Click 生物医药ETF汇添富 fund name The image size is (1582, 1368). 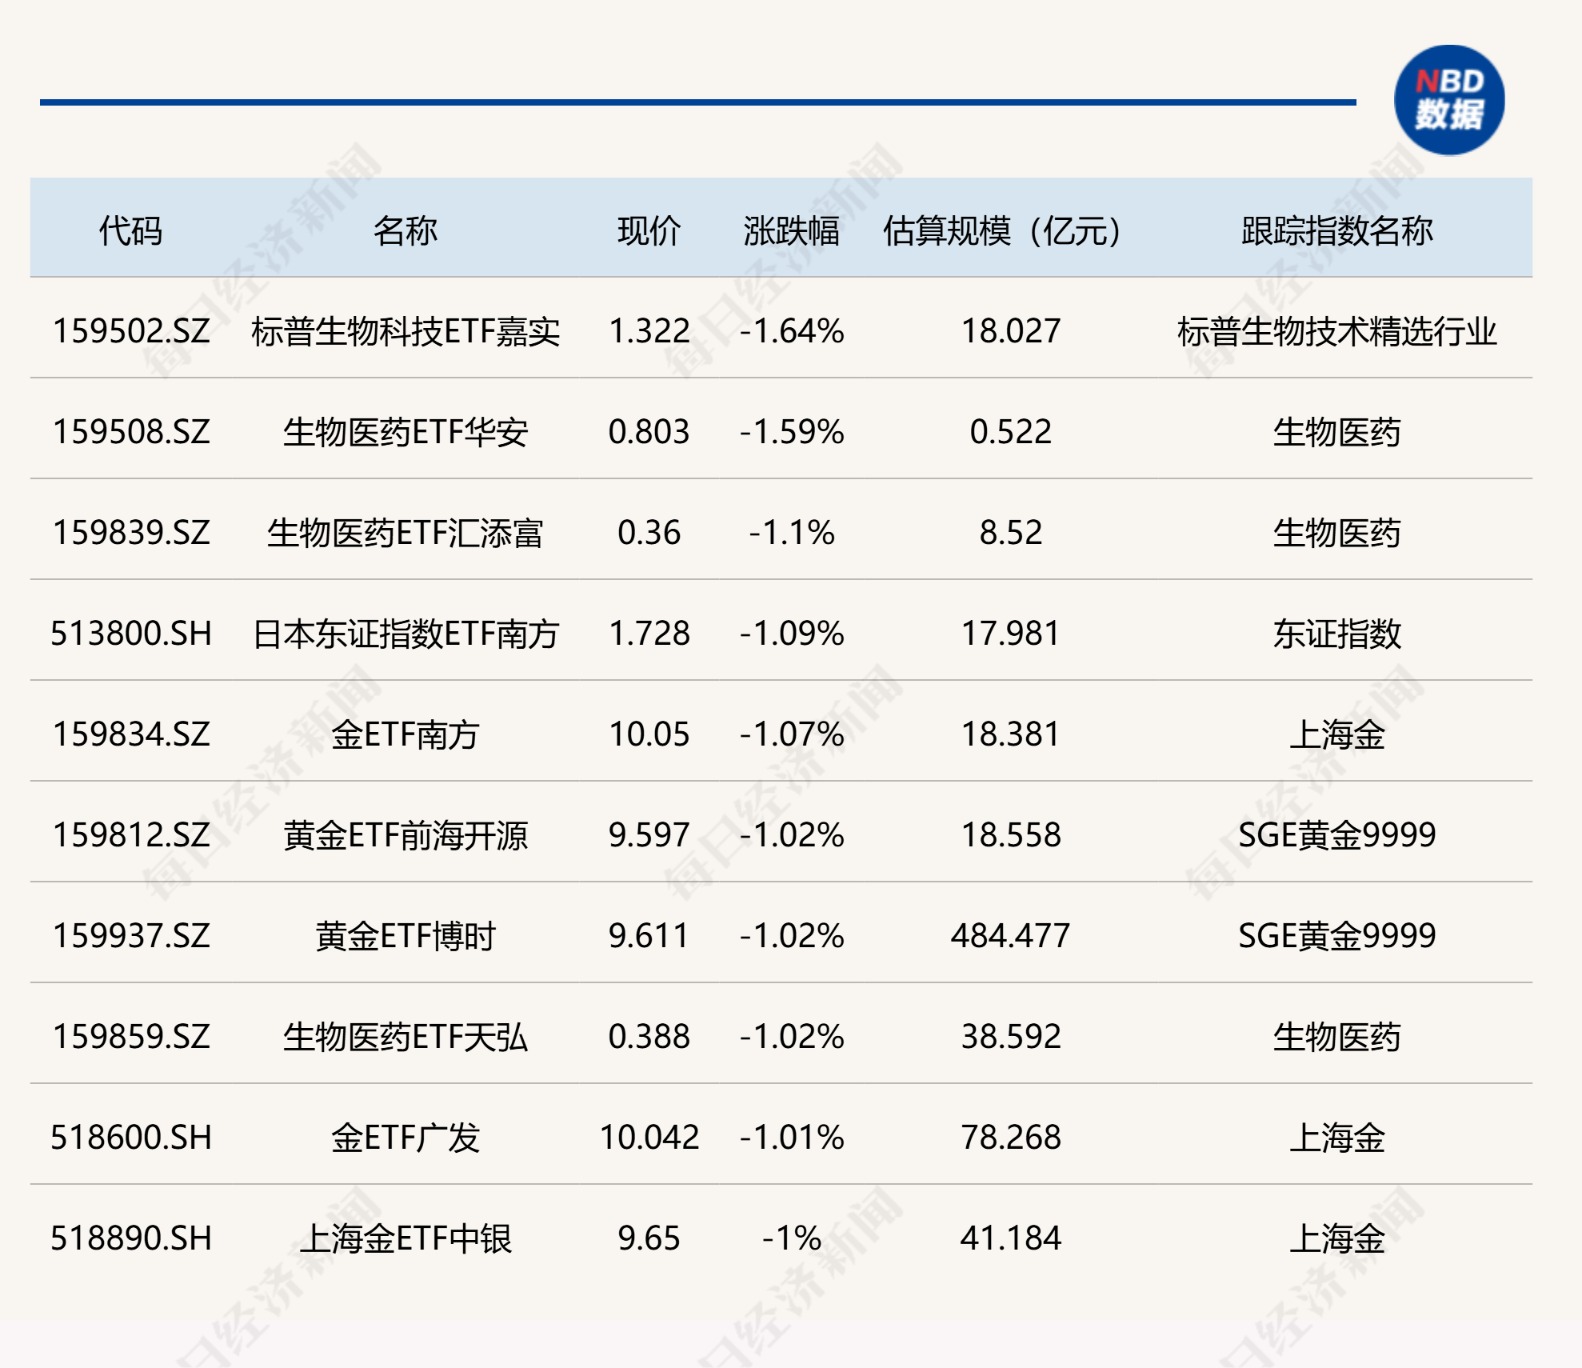pos(405,533)
